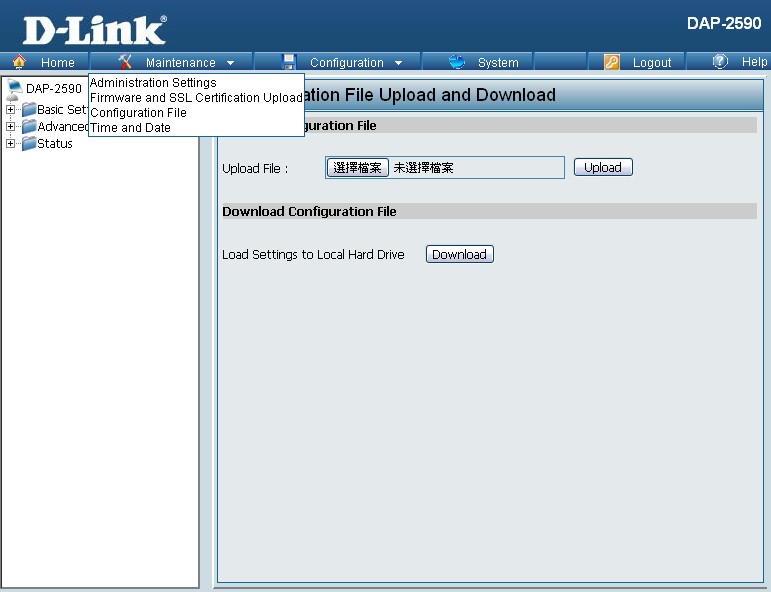
Task: Click the DAP-2590 computer icon in tree
Action: [15, 89]
